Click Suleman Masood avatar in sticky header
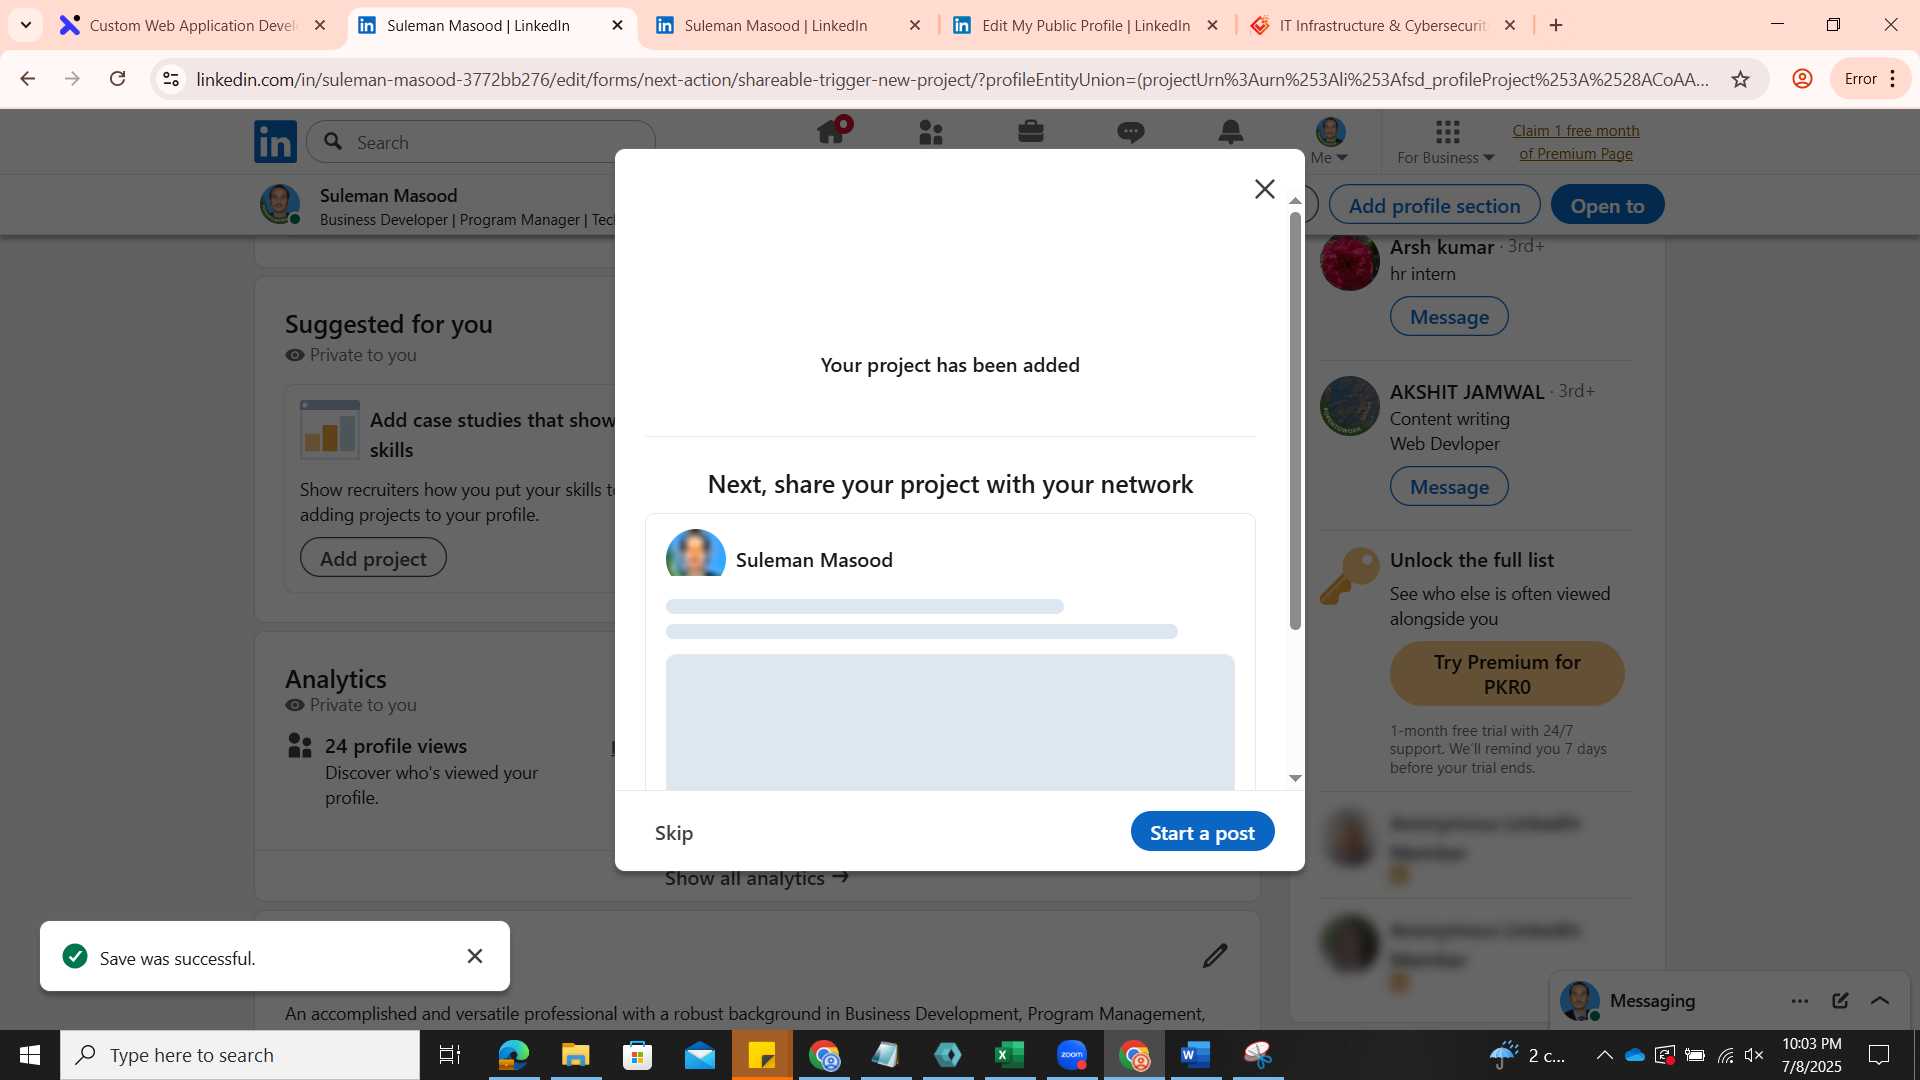The image size is (1920, 1080). [280, 204]
